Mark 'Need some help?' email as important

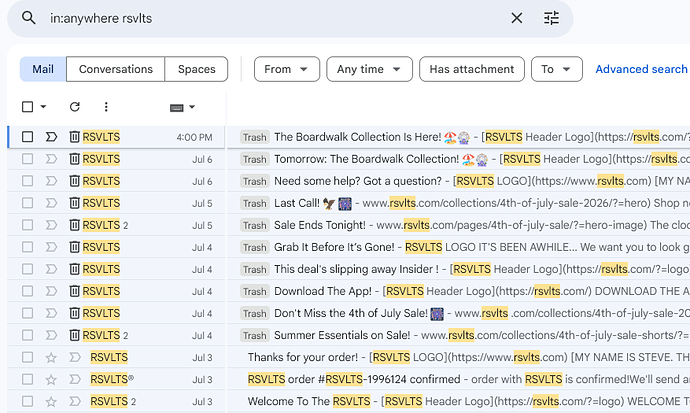click(x=51, y=181)
